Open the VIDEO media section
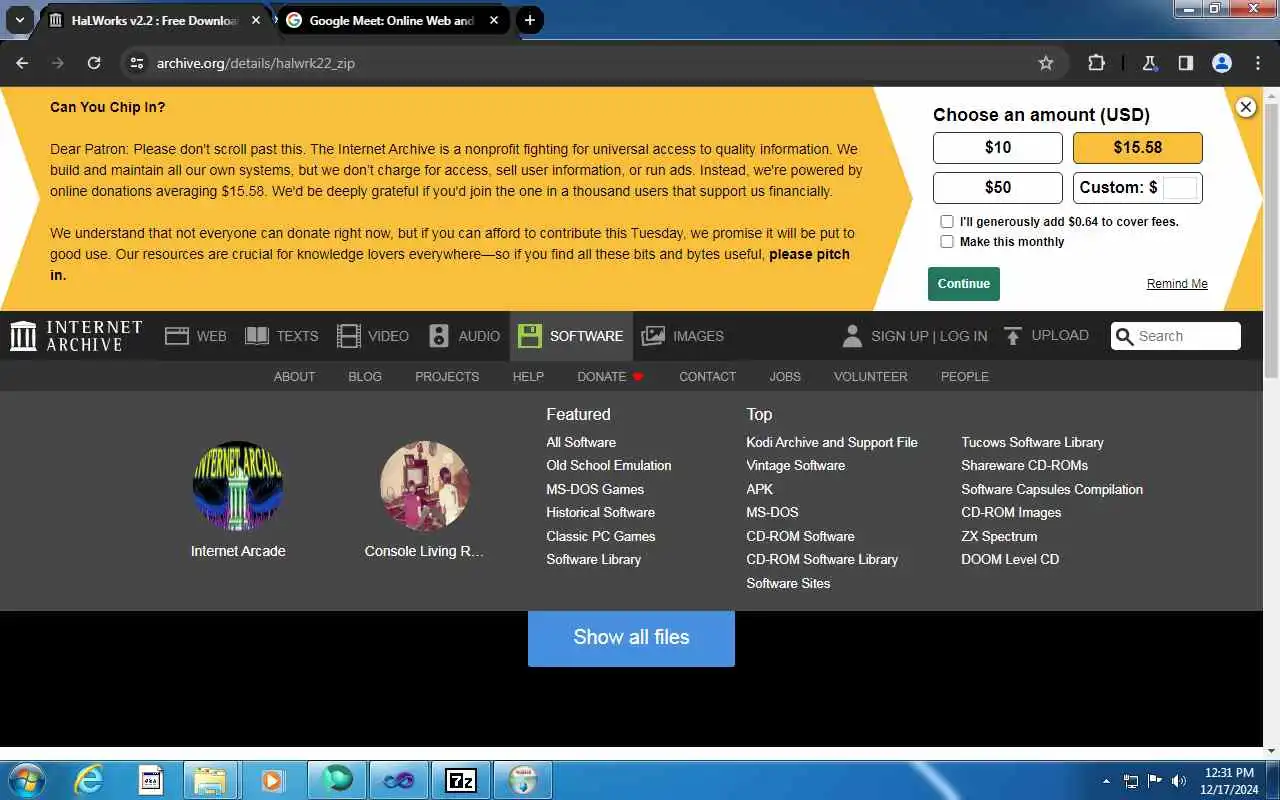This screenshot has width=1280, height=800. [372, 336]
